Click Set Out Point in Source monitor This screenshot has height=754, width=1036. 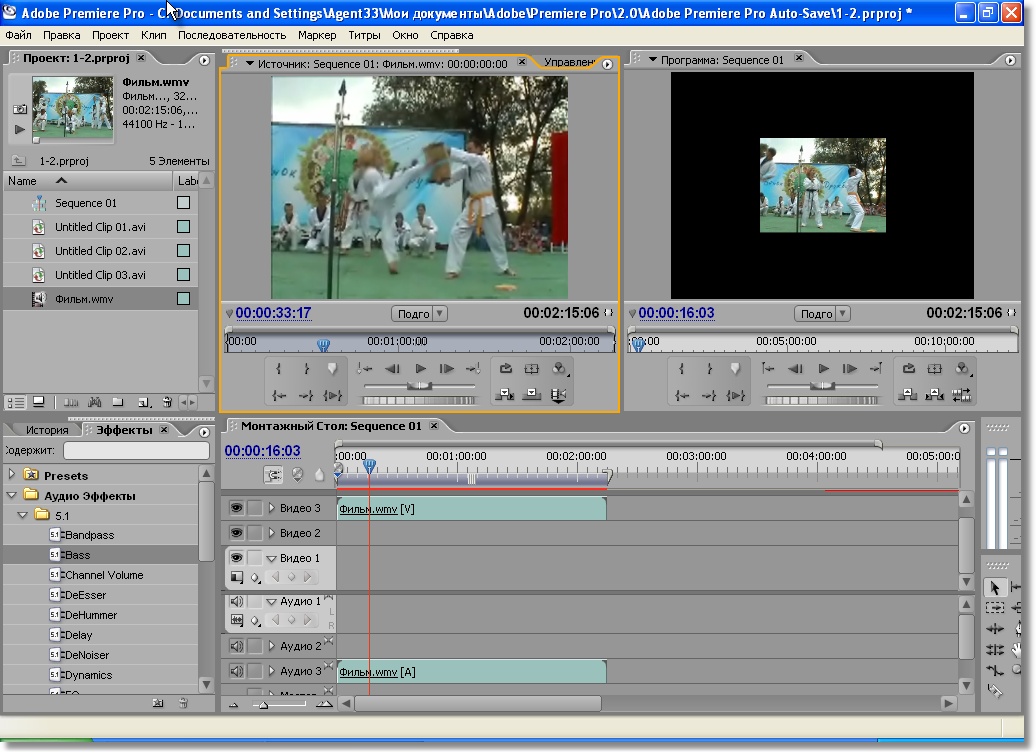(x=306, y=369)
